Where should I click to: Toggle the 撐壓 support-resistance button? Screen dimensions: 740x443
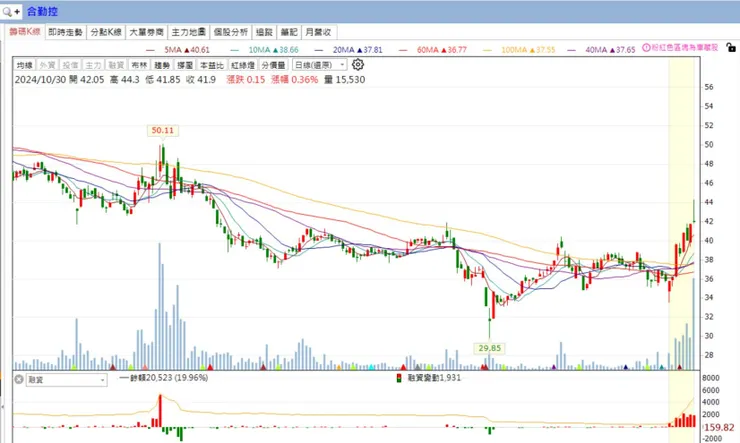click(185, 65)
